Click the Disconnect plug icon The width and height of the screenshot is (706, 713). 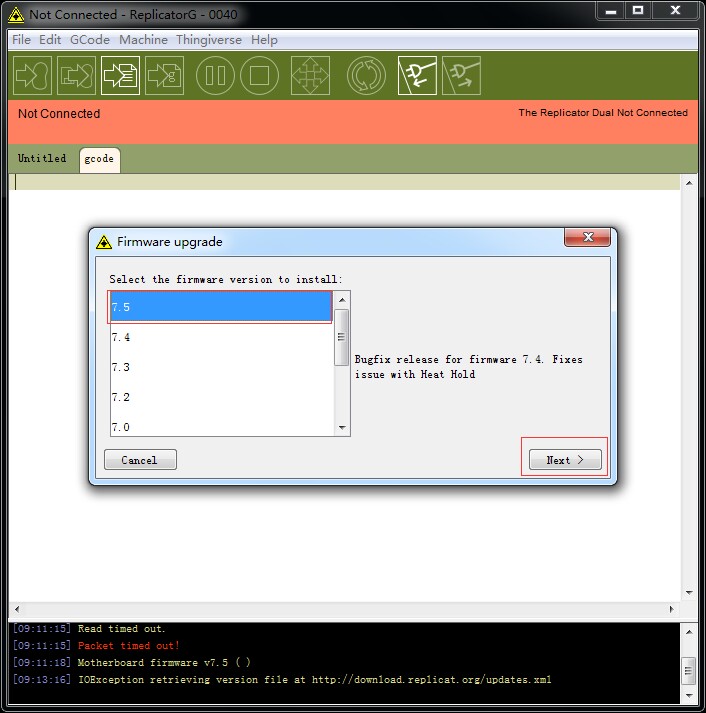coord(461,75)
